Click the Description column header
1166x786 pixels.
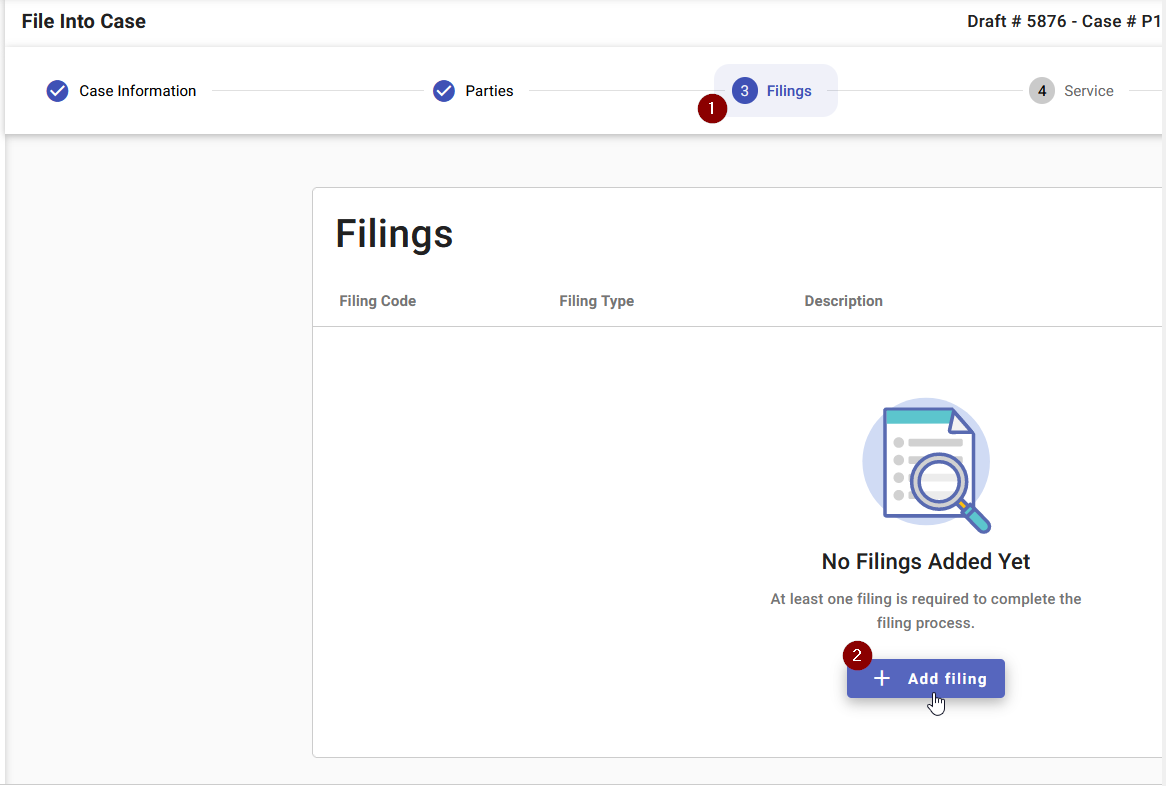coord(843,300)
